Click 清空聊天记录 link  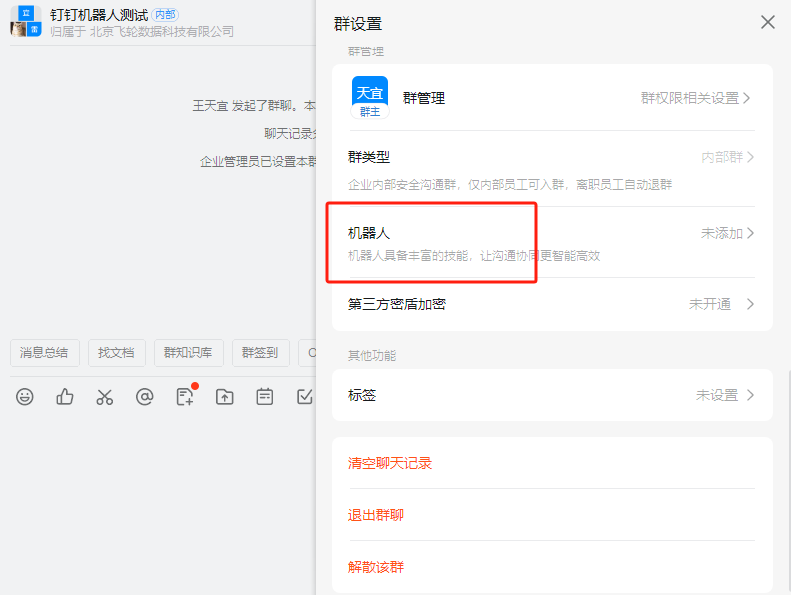[390, 464]
